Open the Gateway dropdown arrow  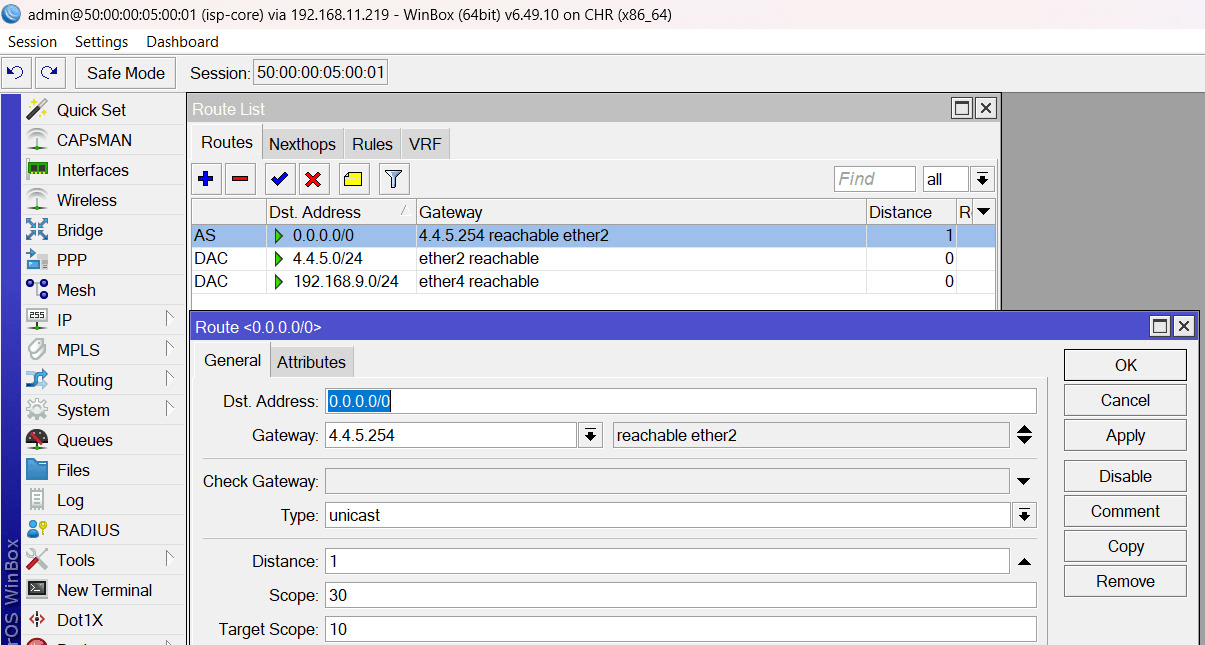click(x=590, y=435)
